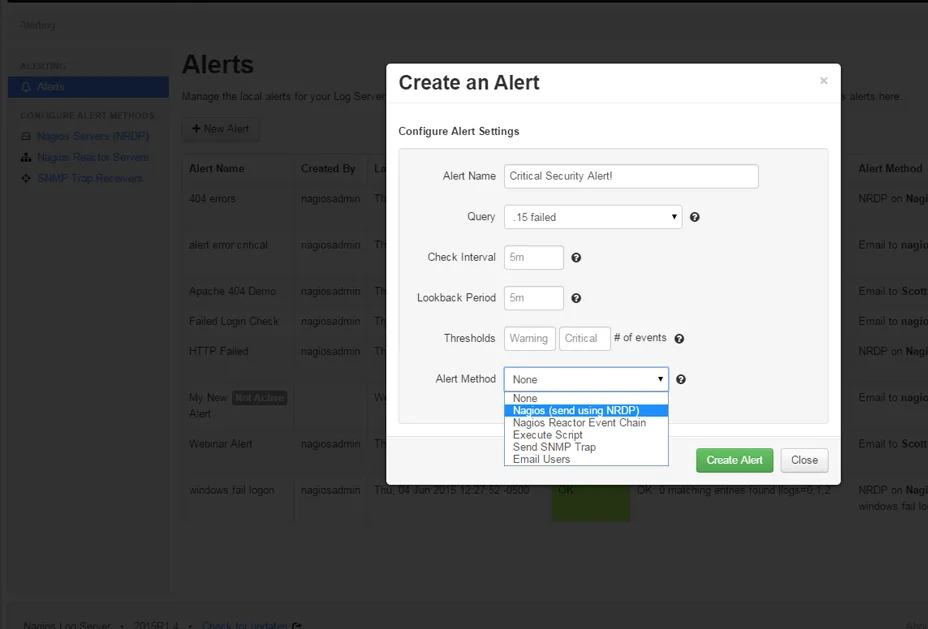Click the HTTP Failed alert name
The image size is (928, 629).
[x=218, y=351]
